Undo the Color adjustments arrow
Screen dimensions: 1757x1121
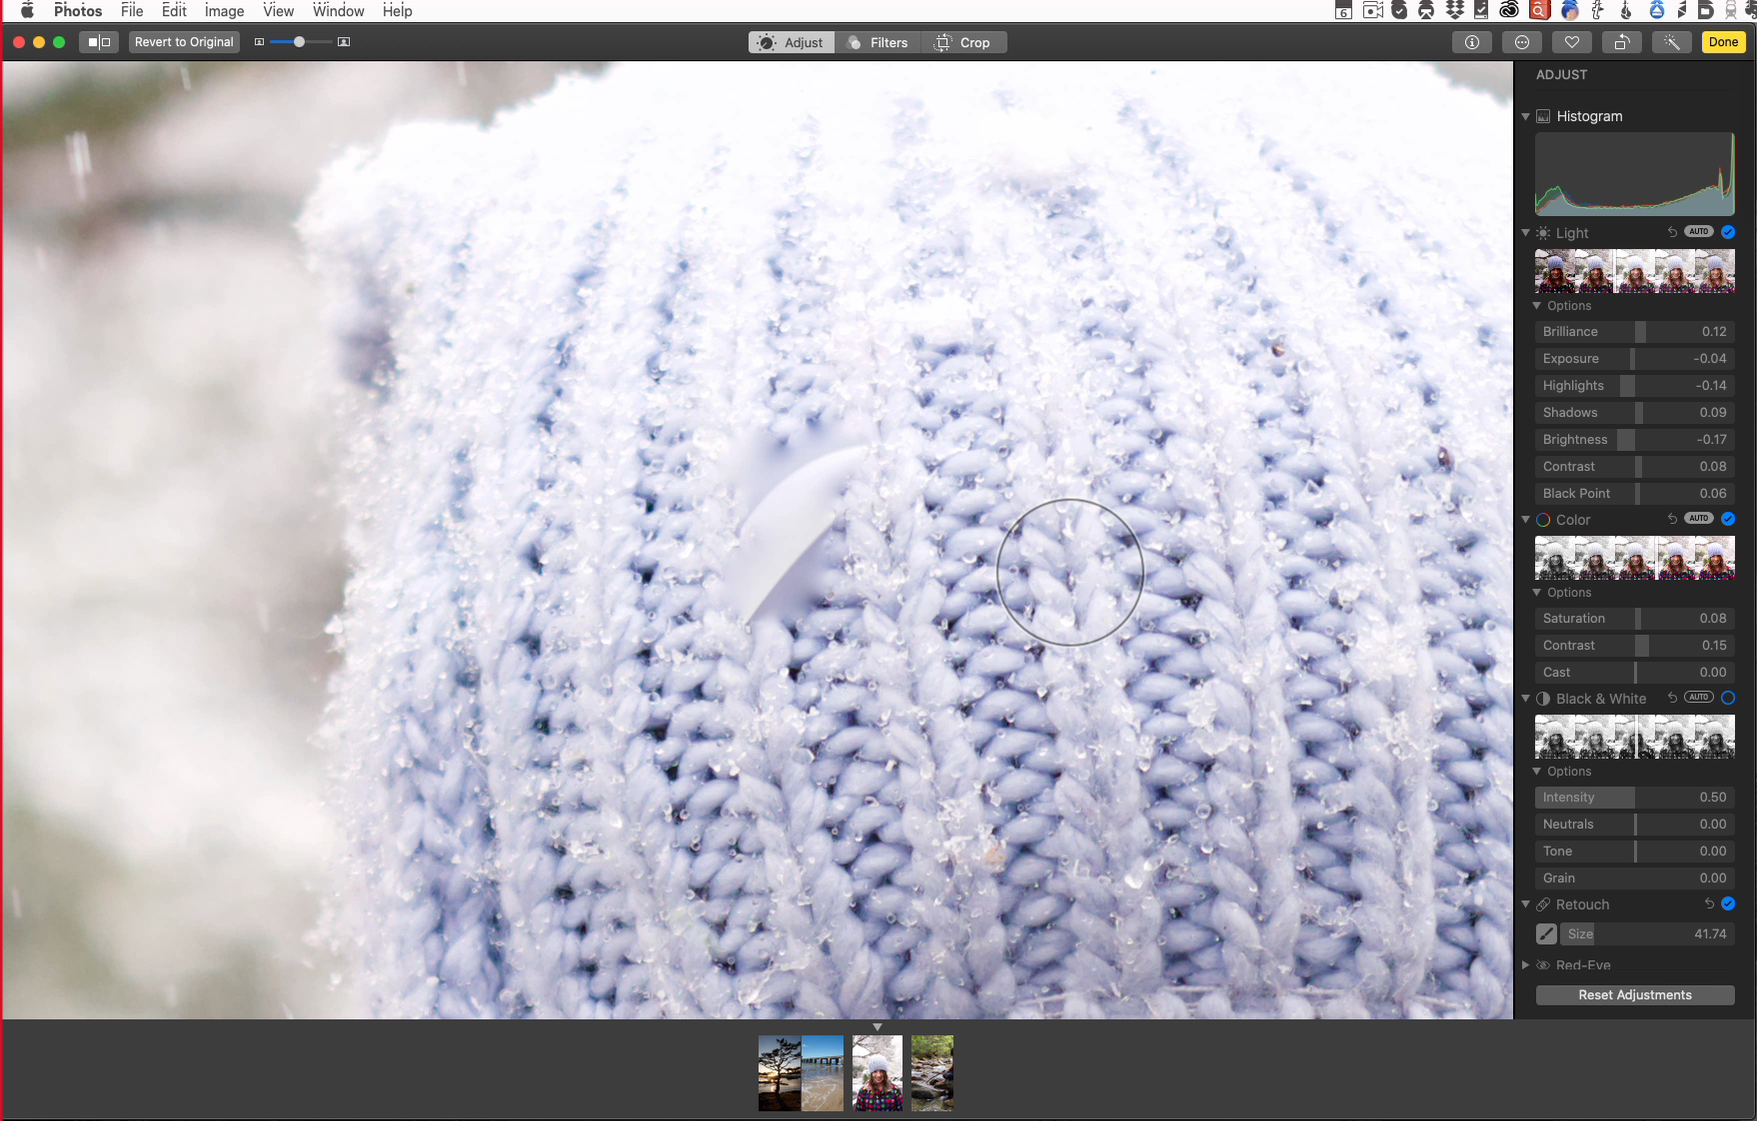[x=1672, y=519]
